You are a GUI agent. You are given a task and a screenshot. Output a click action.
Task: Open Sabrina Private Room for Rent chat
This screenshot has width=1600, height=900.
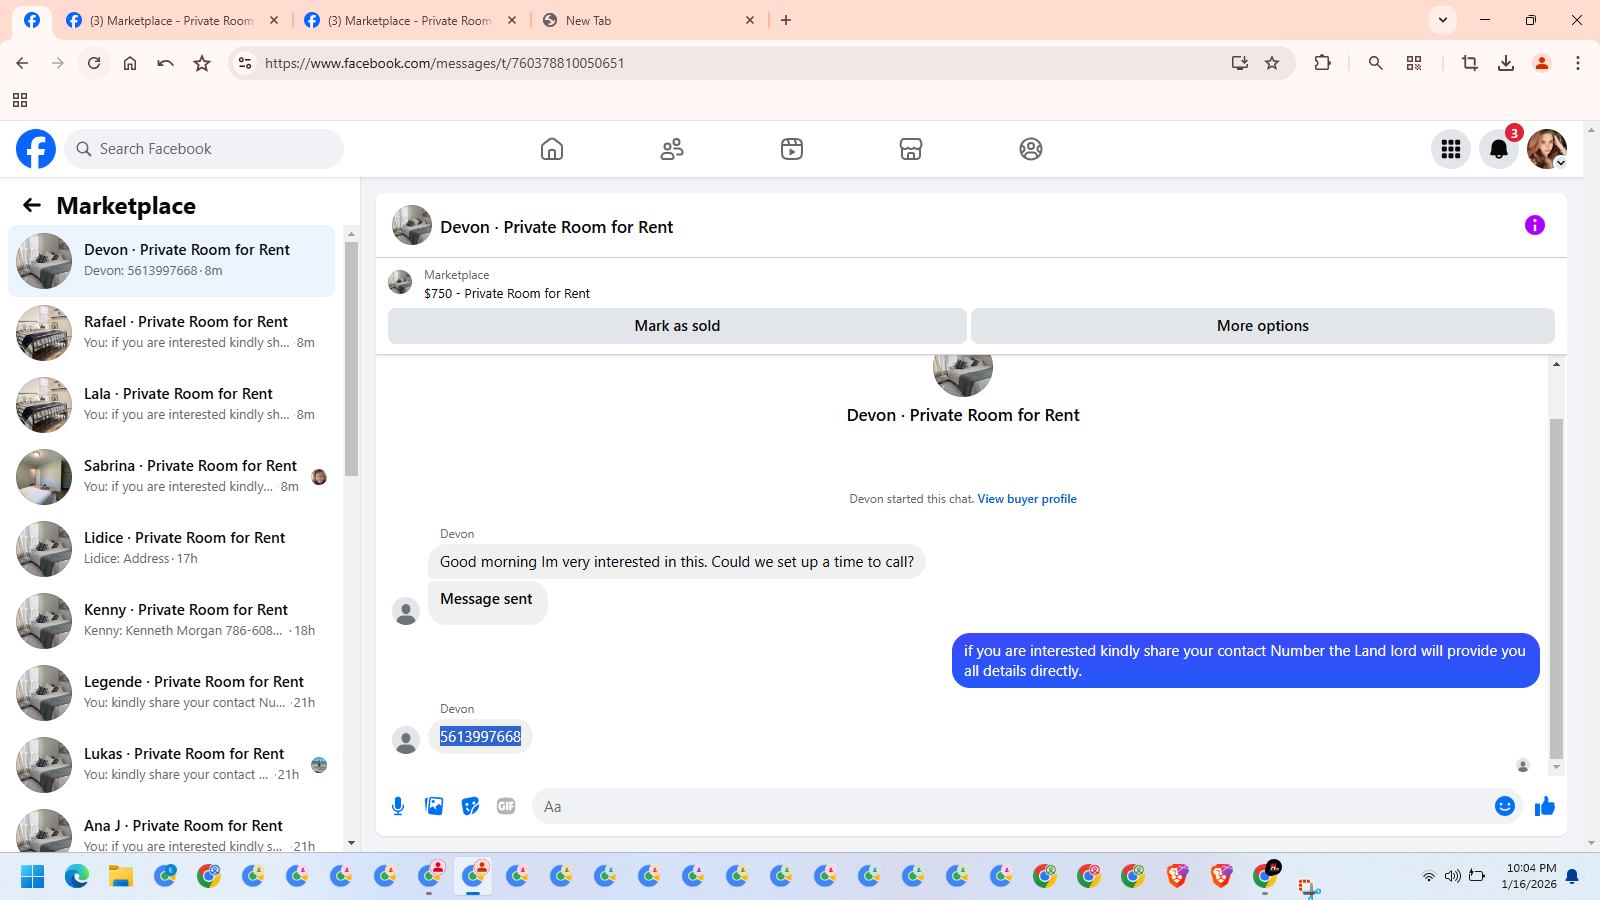172,477
